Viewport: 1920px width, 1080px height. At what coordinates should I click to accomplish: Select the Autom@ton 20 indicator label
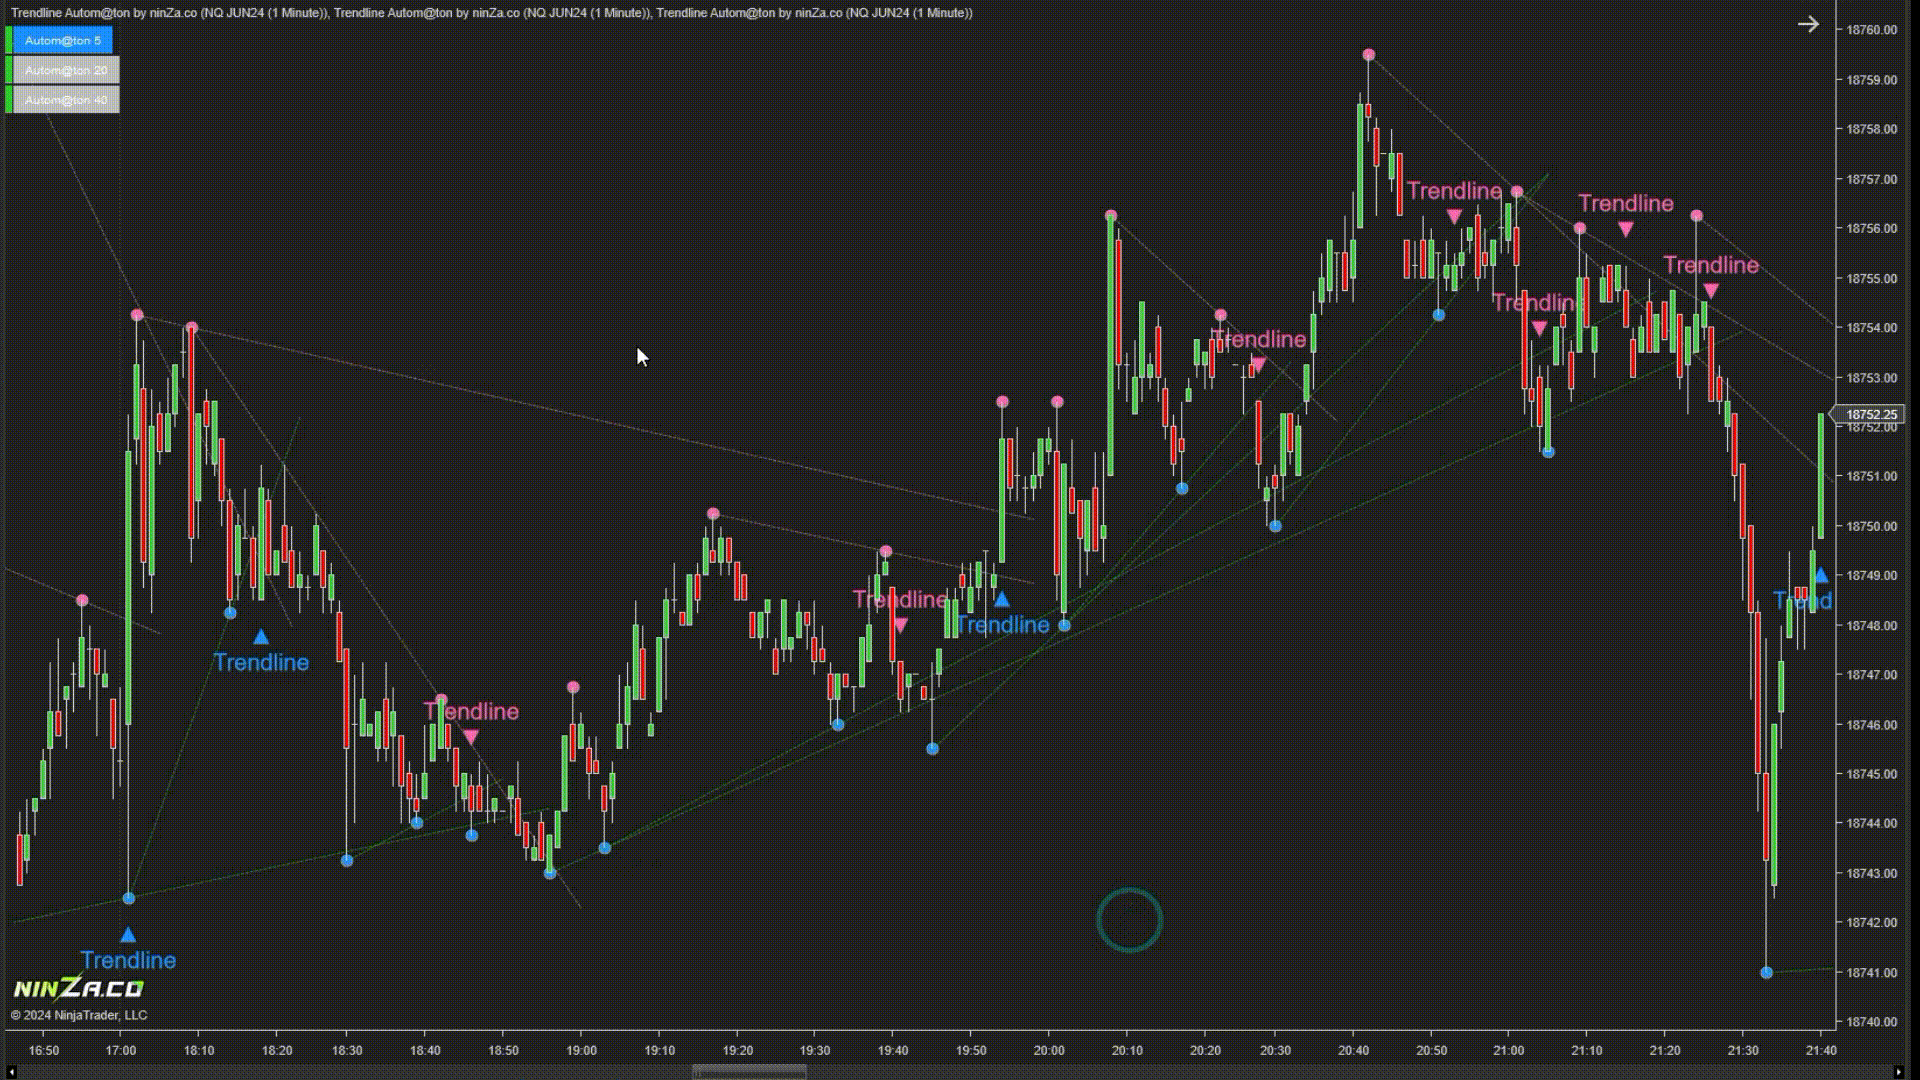64,70
